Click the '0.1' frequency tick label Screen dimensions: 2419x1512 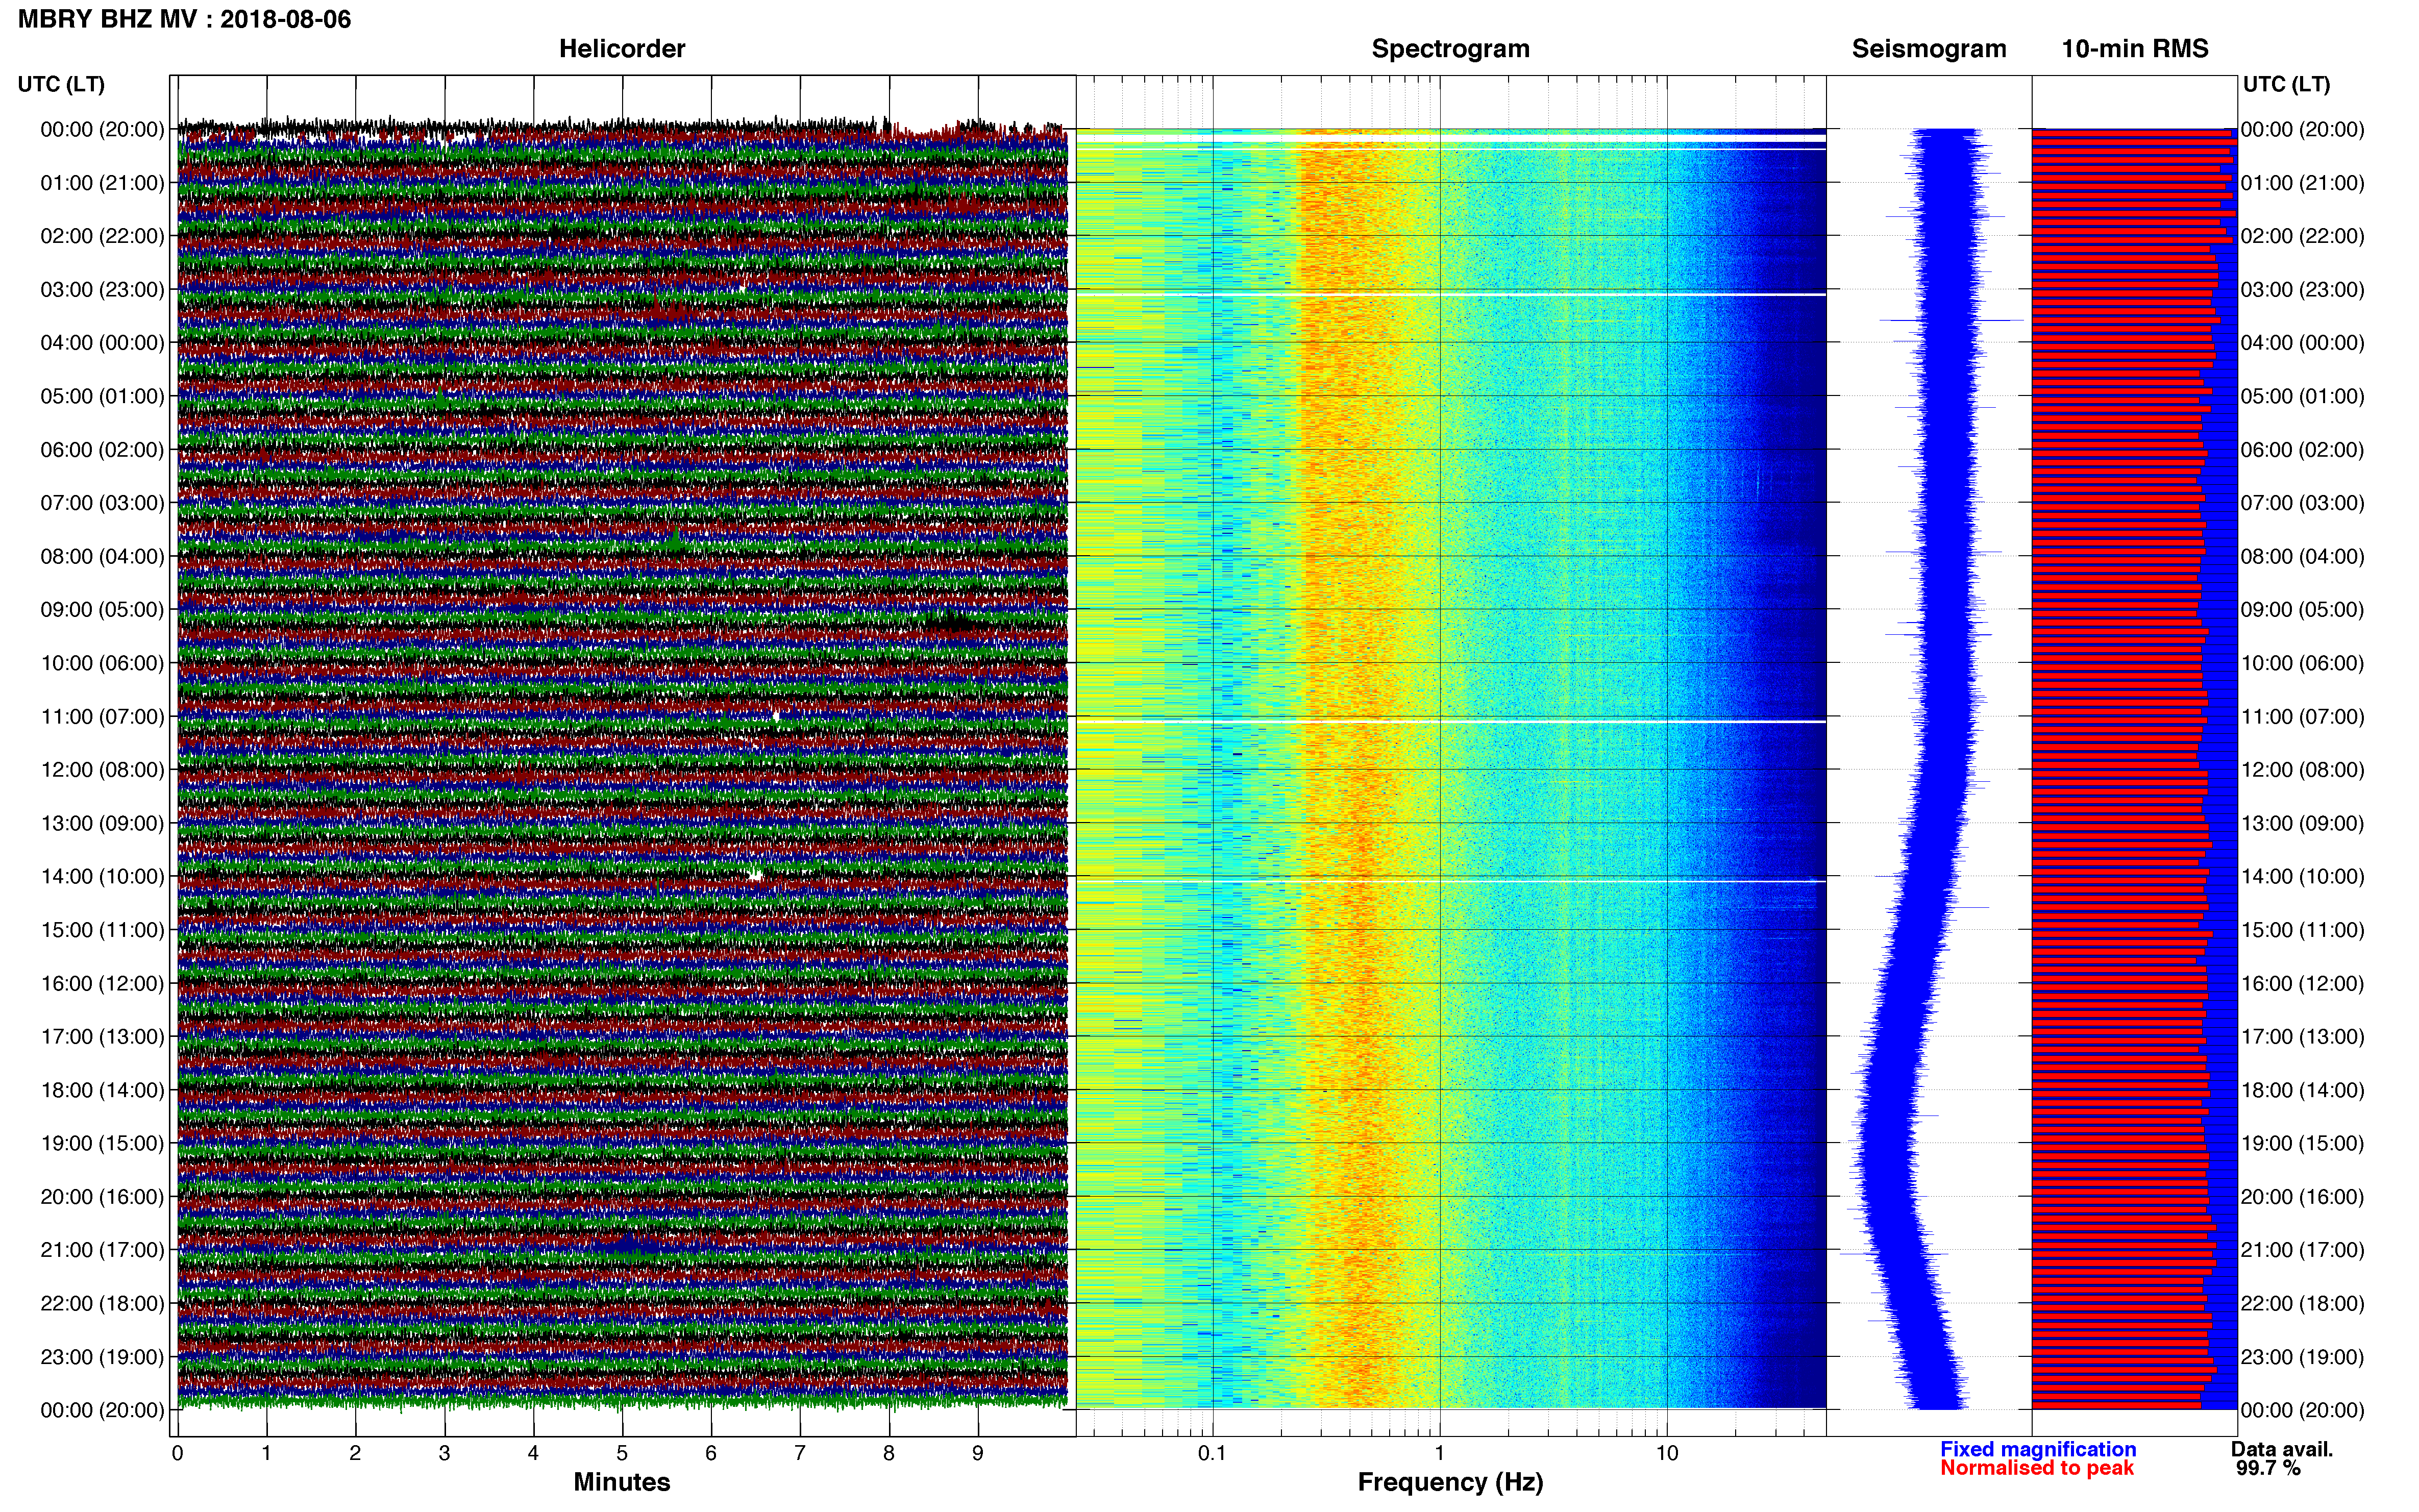[1212, 1453]
